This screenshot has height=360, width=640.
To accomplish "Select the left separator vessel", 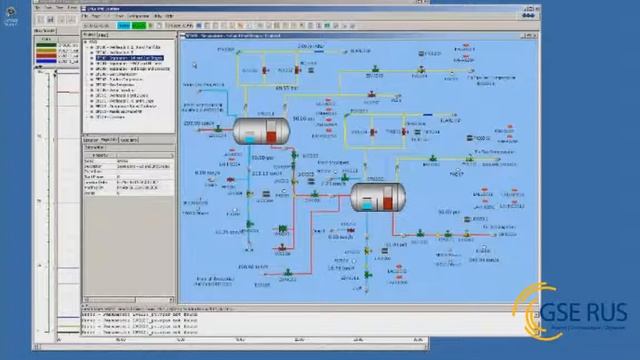I will (261, 131).
